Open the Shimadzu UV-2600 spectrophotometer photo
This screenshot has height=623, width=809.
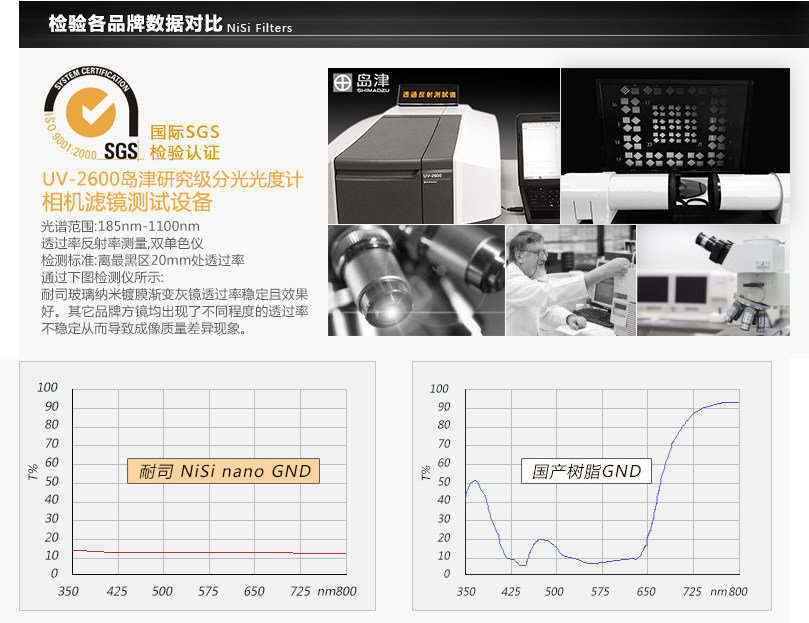(444, 146)
